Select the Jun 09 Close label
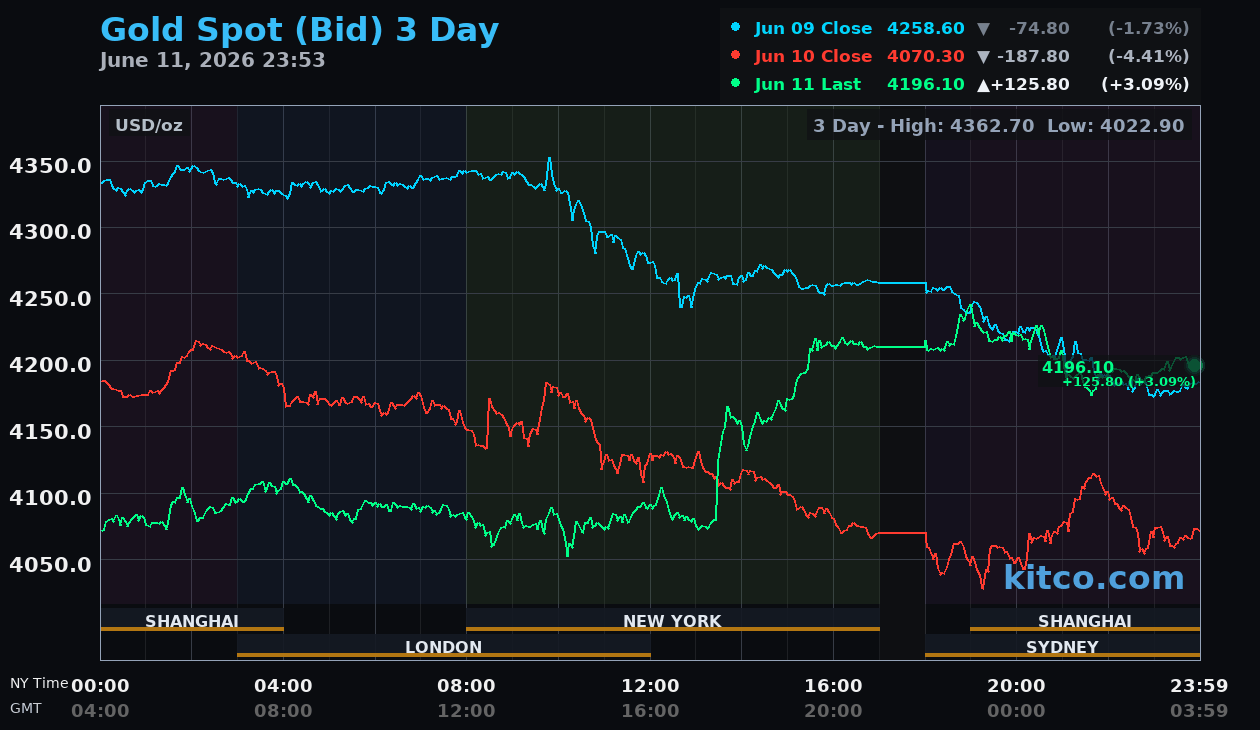1260x730 pixels. pyautogui.click(x=813, y=29)
